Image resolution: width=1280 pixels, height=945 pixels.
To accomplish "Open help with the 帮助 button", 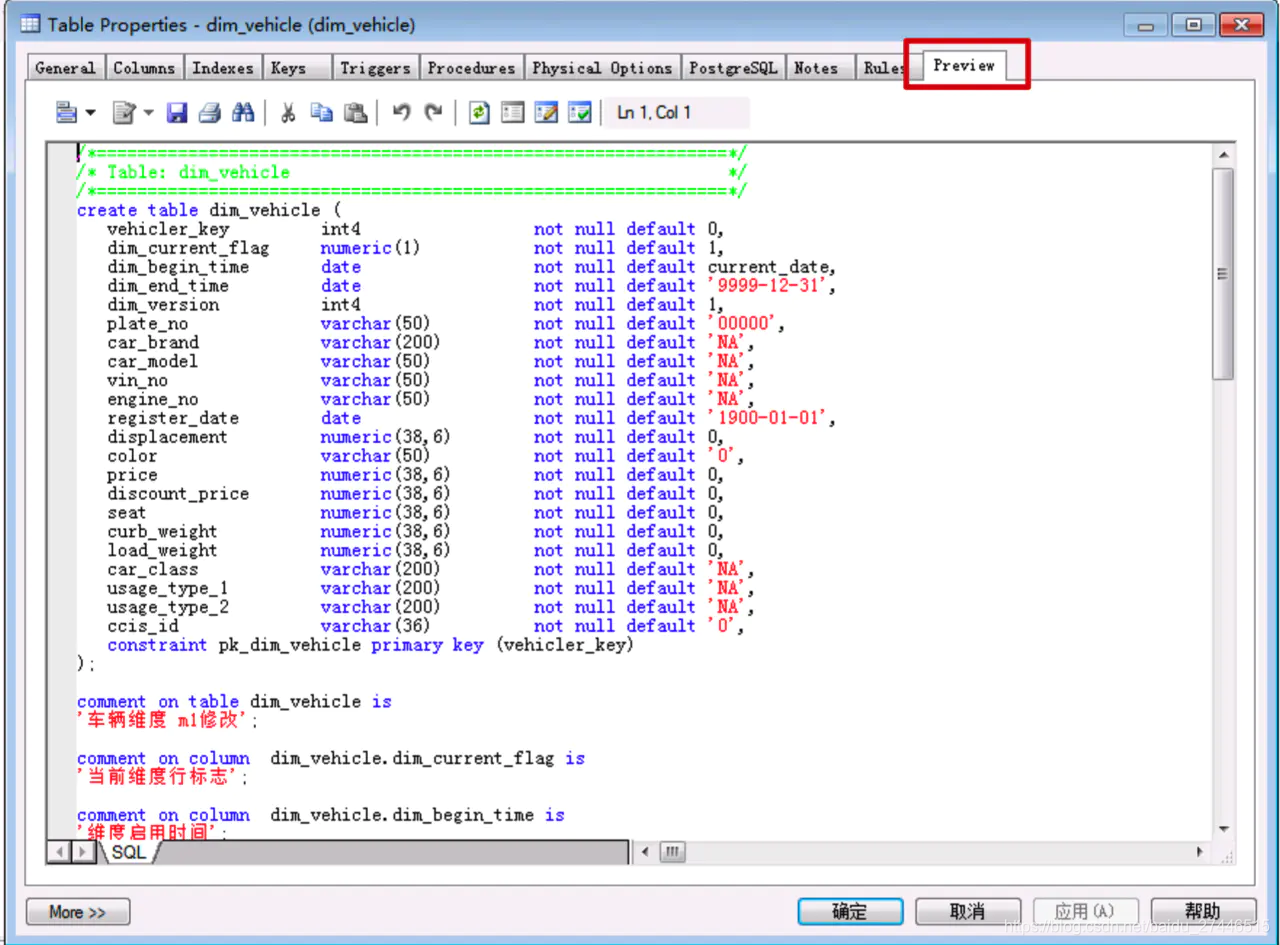I will tap(1203, 912).
